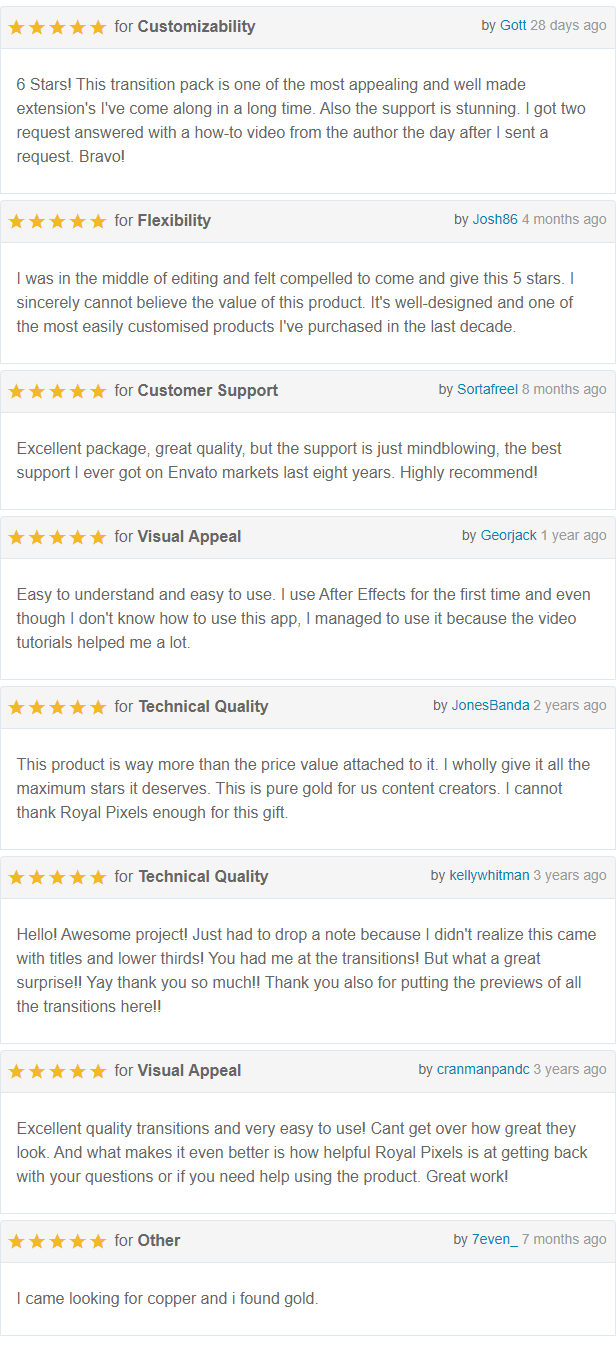Screen dimensions: 616x1348
Task: View kellywhitman's profile
Action: click(489, 875)
